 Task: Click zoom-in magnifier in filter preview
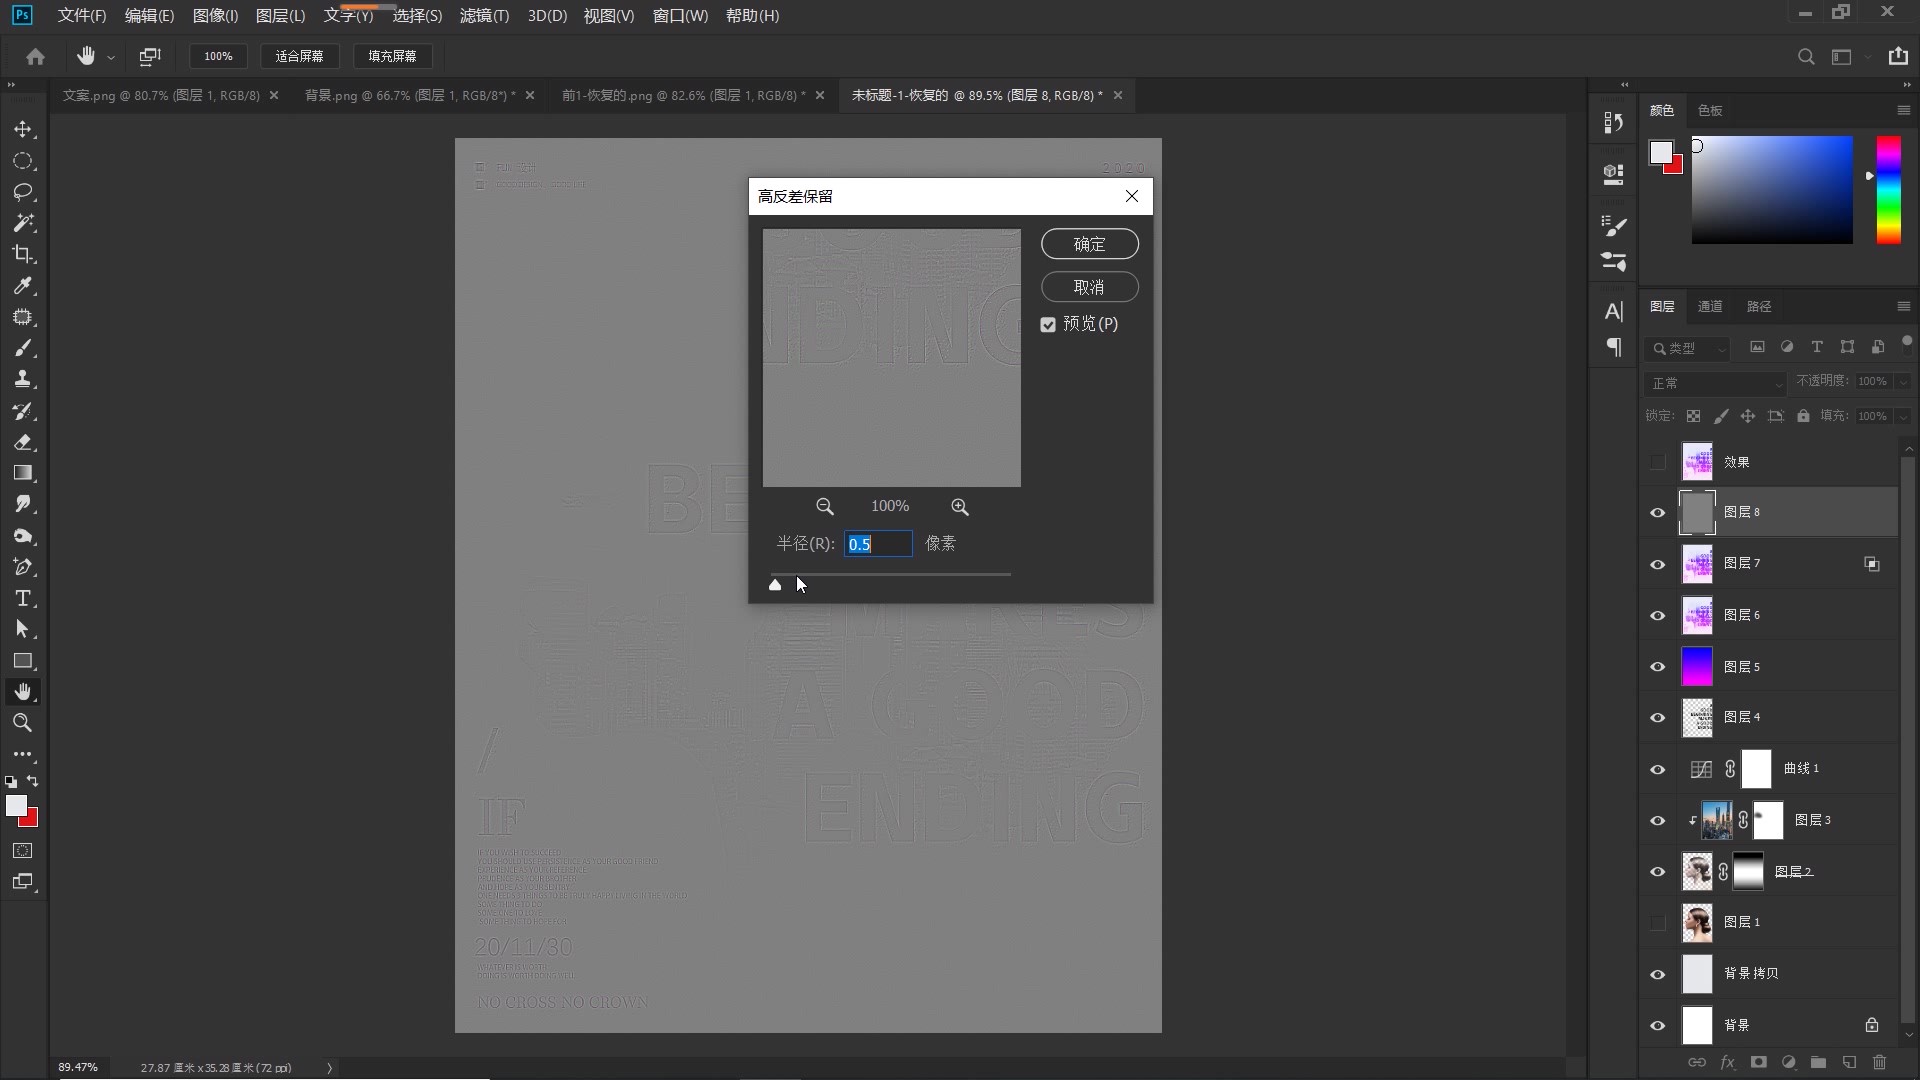(960, 507)
